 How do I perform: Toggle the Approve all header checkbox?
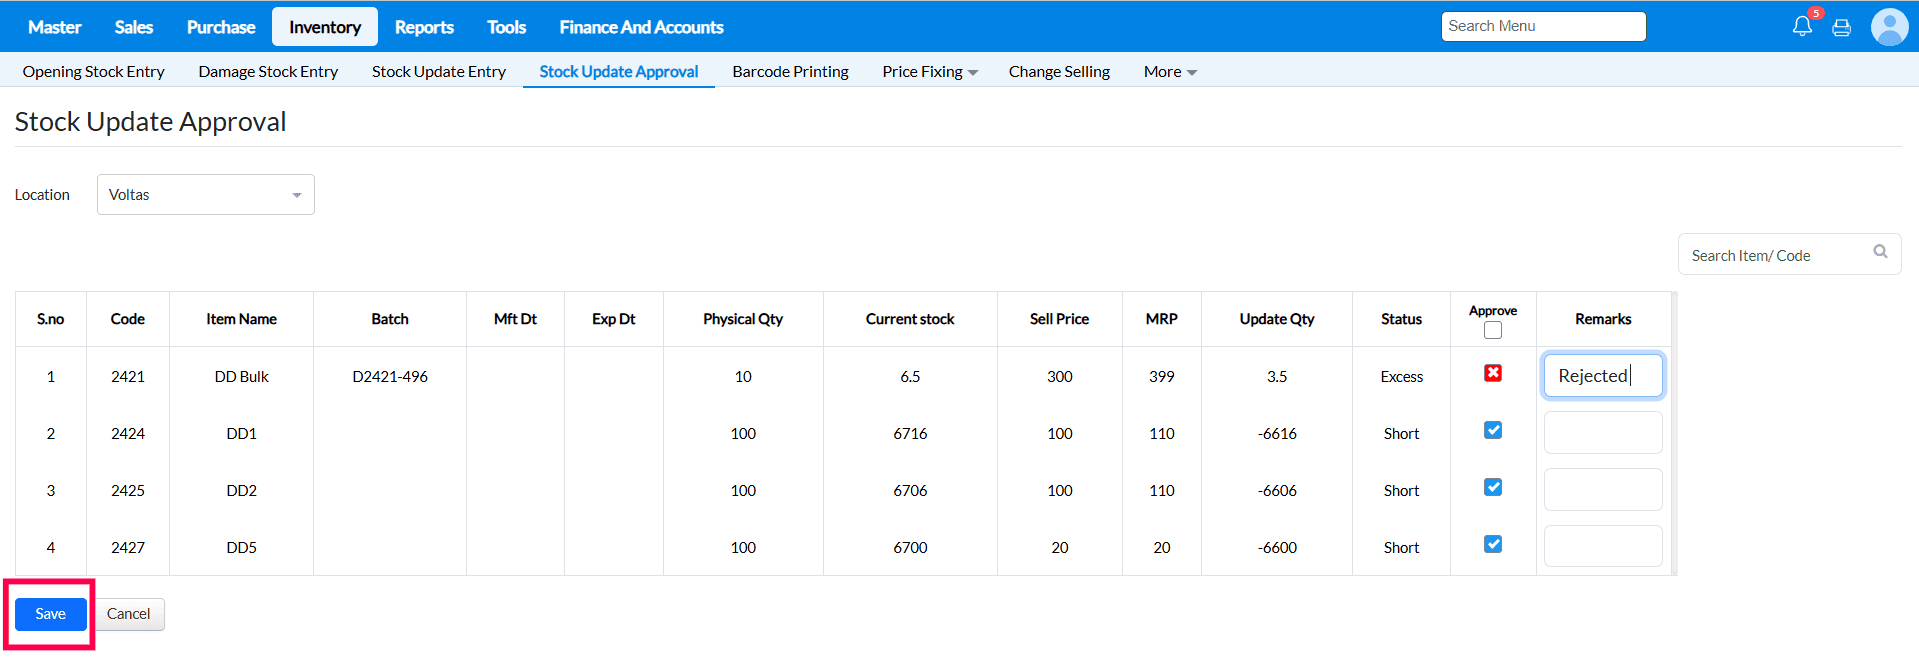1493,331
